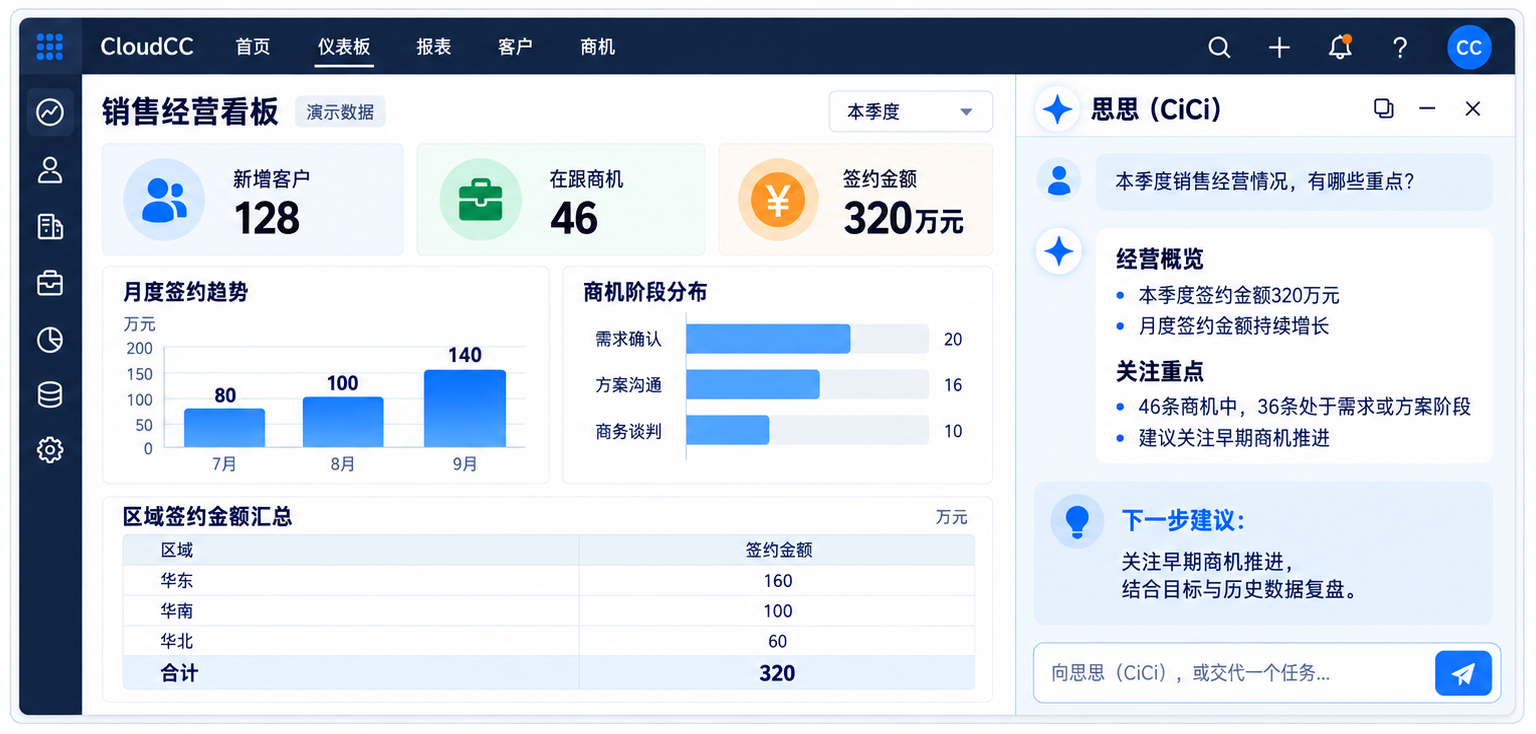Send the message with paper plane button
The height and width of the screenshot is (734, 1536).
click(1463, 673)
